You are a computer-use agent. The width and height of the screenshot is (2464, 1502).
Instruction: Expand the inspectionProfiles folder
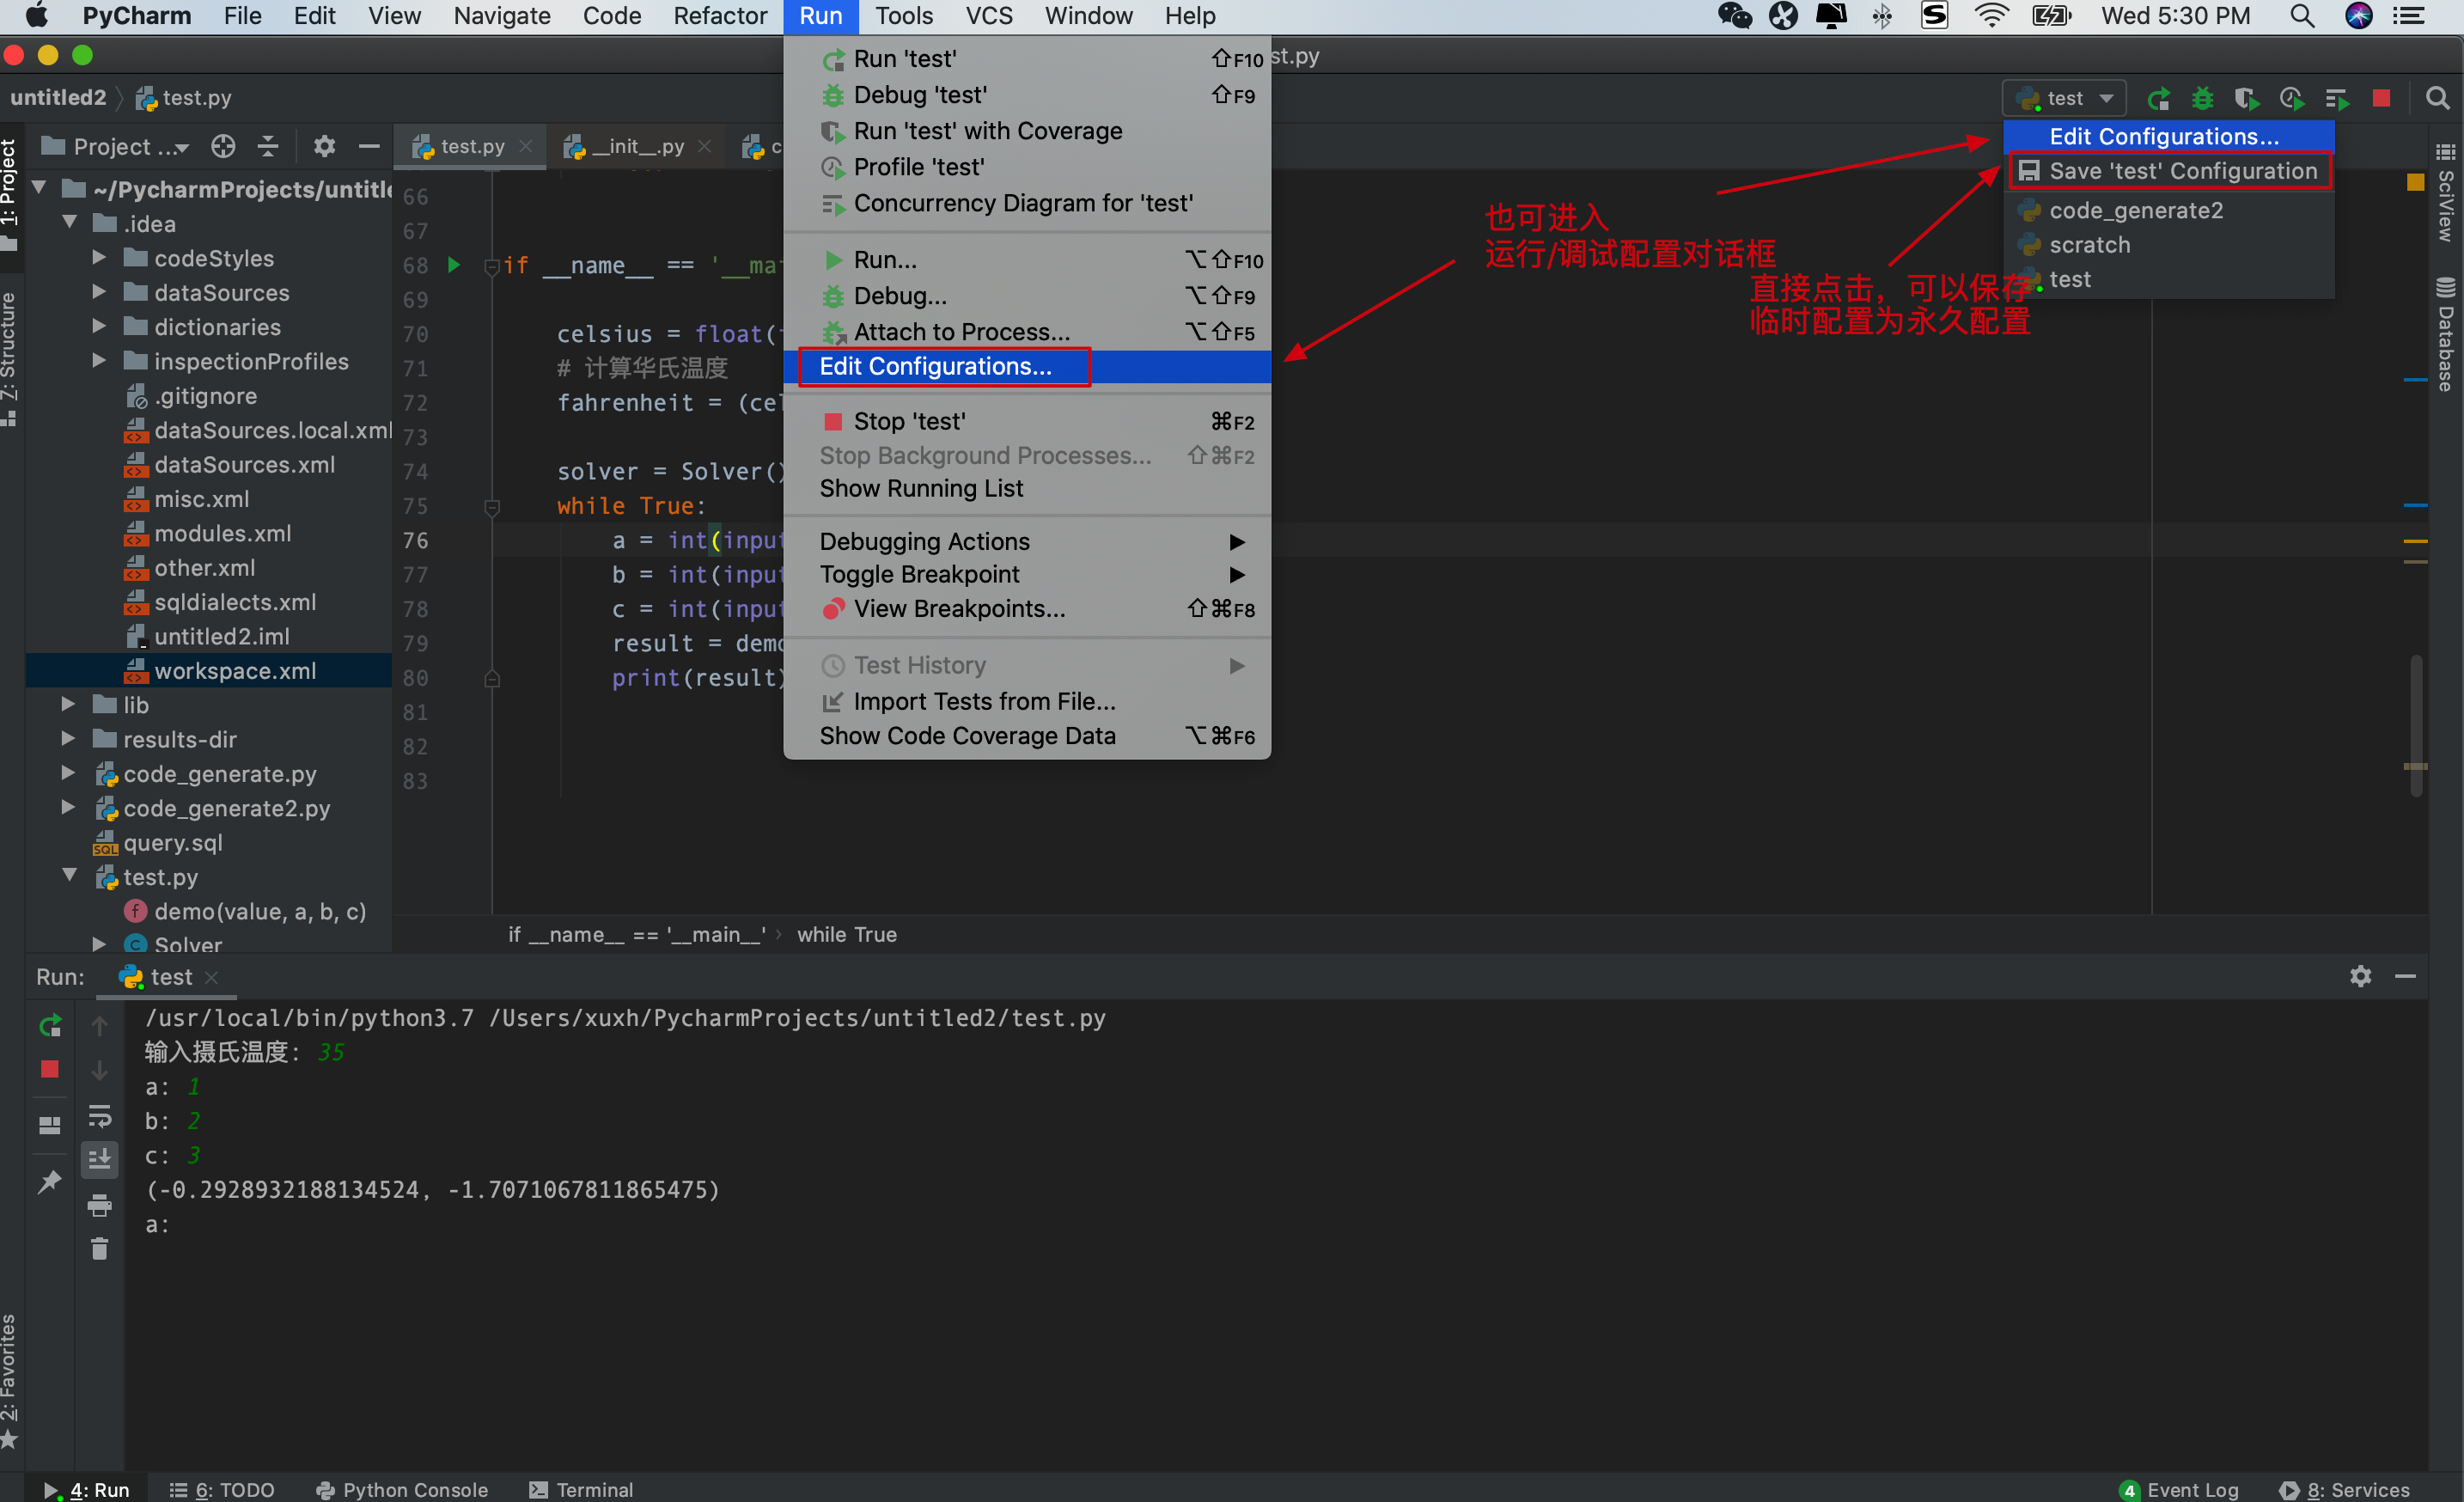pyautogui.click(x=99, y=361)
